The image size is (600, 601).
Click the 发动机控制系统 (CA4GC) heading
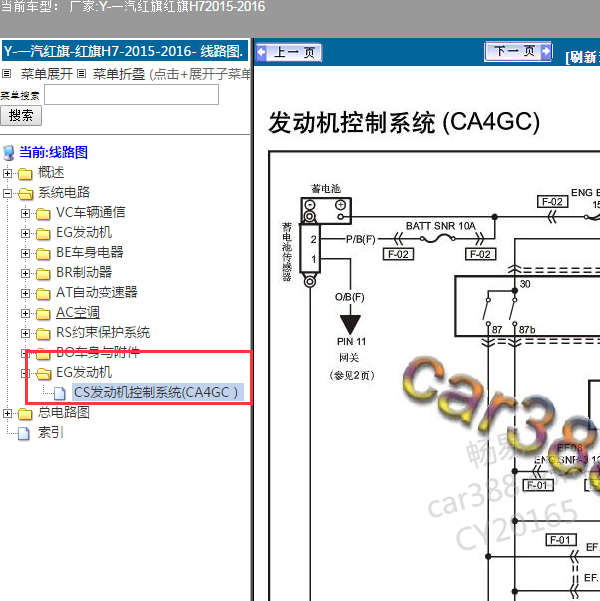[x=404, y=122]
